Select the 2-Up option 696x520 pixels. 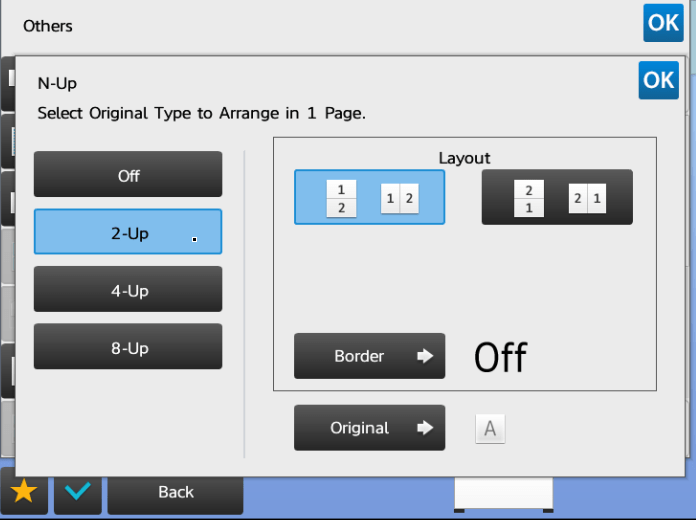coord(128,231)
